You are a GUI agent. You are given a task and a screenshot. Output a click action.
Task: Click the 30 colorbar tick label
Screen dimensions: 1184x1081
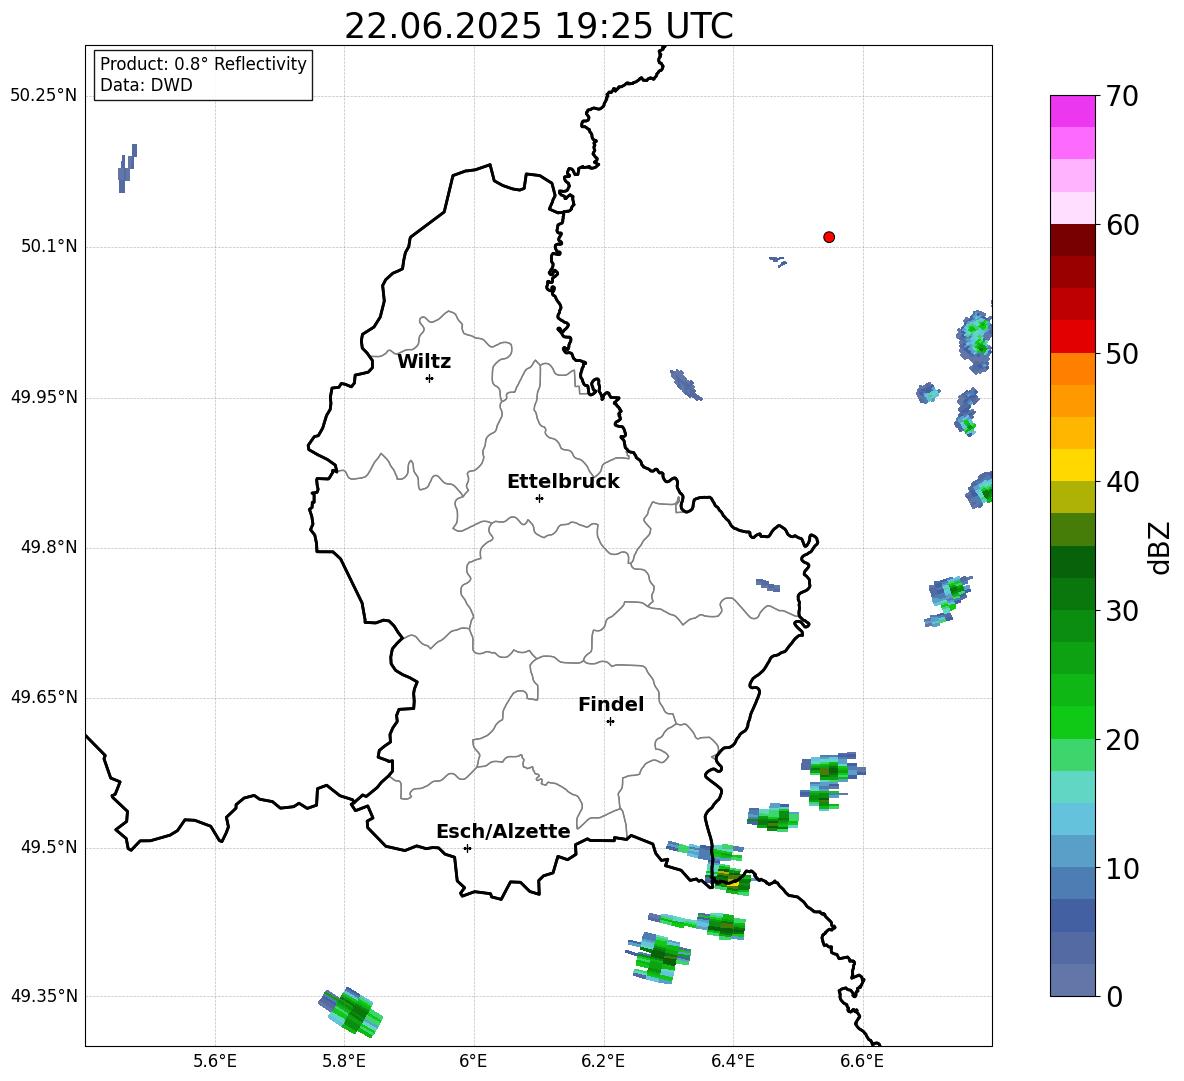1122,611
